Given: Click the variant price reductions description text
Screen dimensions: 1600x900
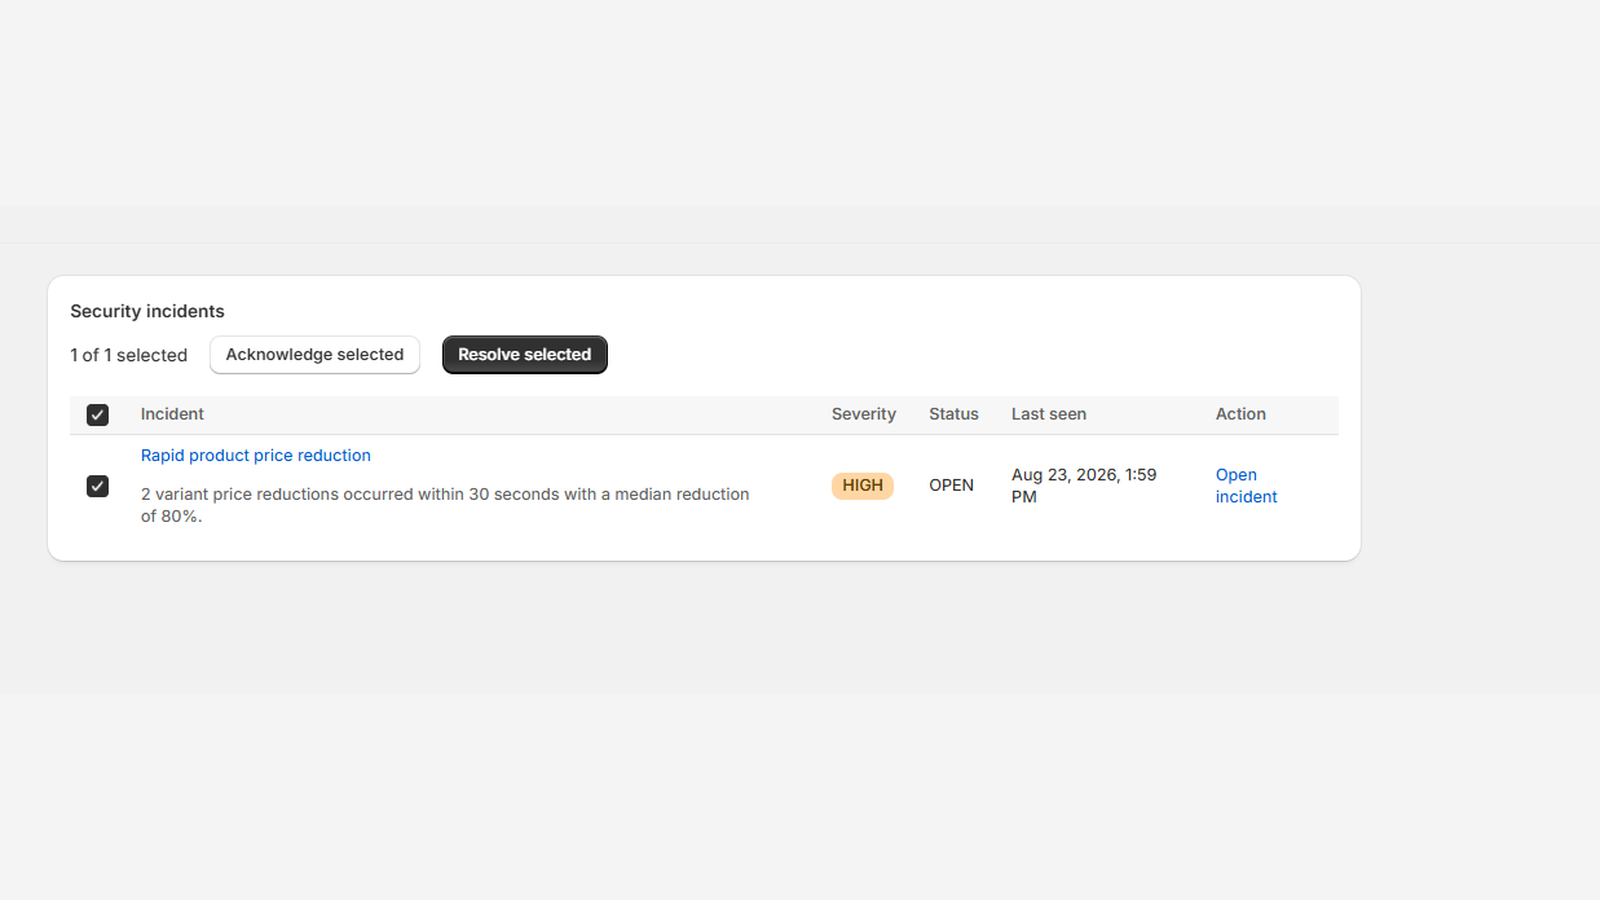Looking at the screenshot, I should 445,505.
